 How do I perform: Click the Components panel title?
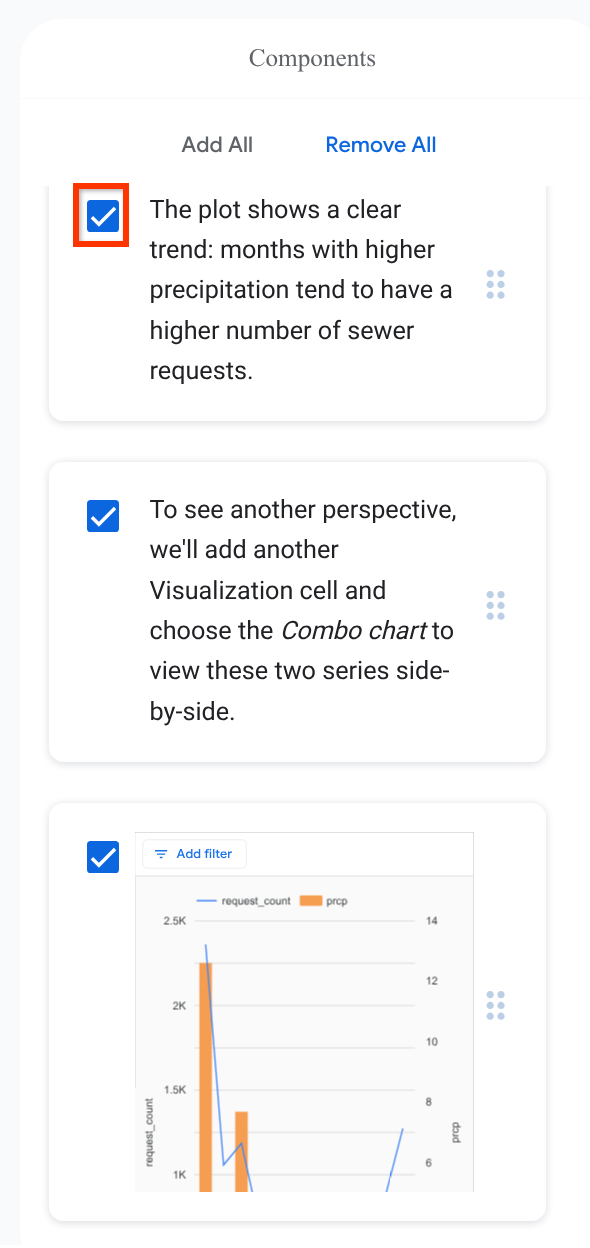point(312,57)
